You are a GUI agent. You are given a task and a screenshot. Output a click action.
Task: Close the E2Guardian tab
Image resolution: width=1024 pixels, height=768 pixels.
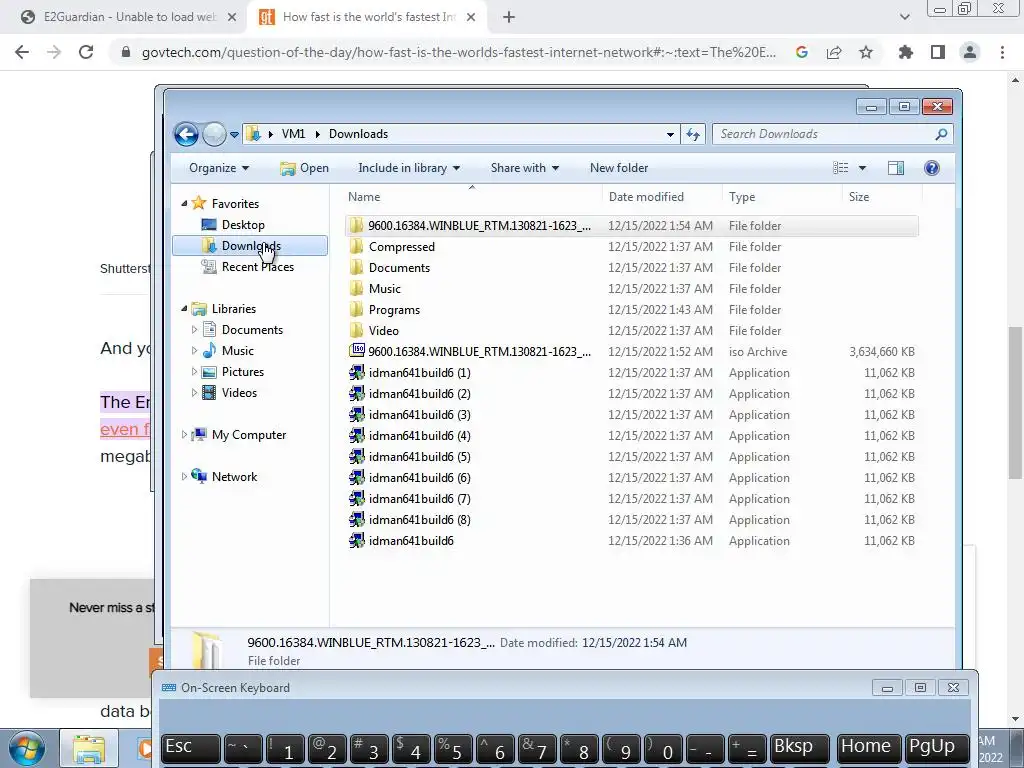pos(232,17)
